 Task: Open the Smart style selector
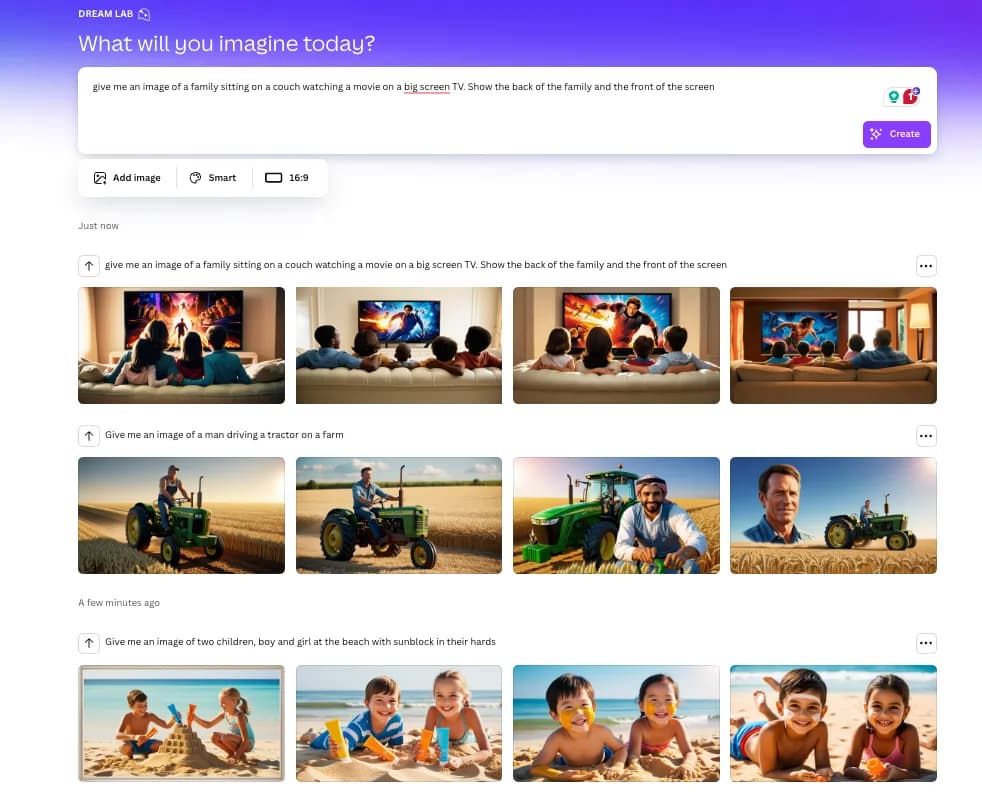[x=213, y=178]
